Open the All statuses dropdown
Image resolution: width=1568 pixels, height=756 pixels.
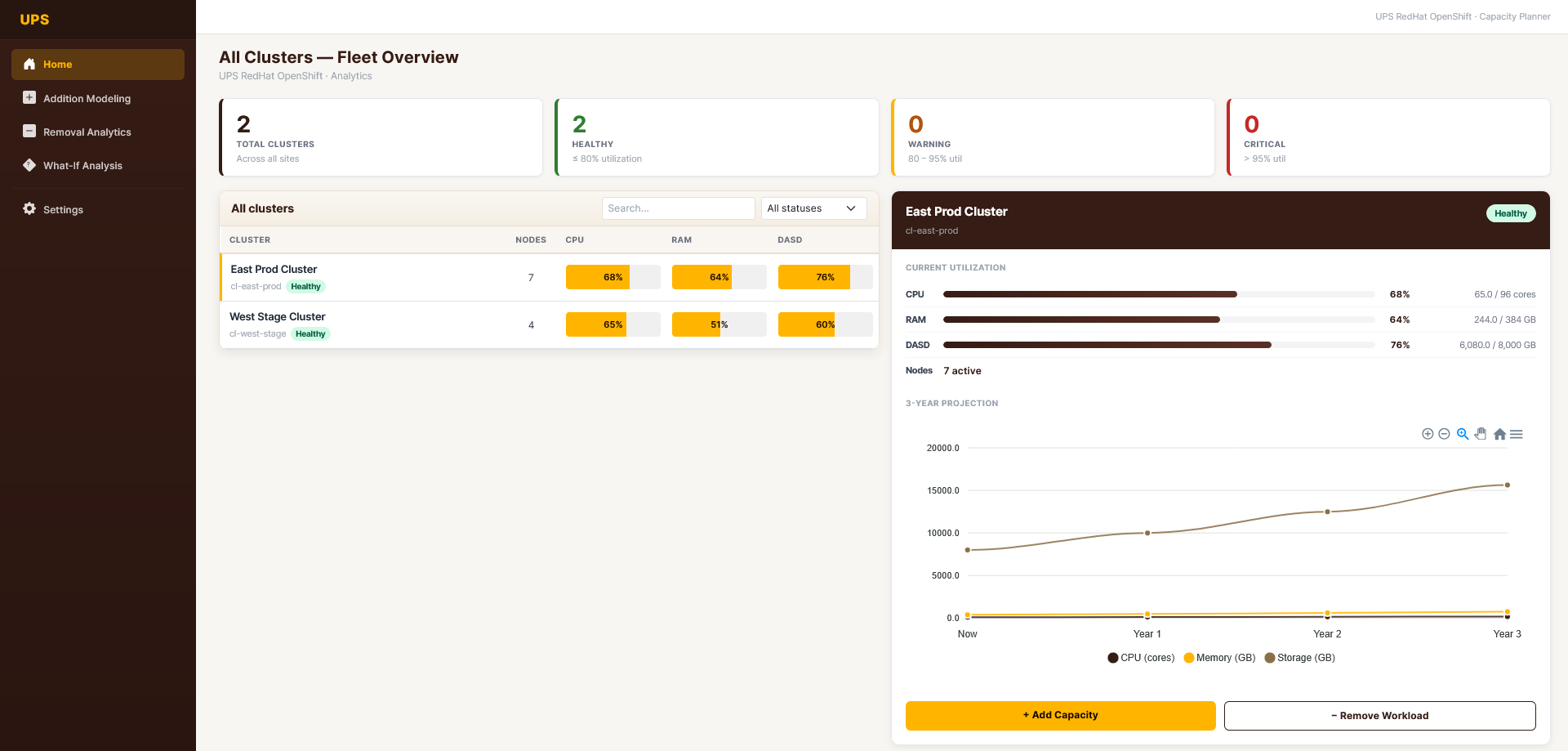pyautogui.click(x=814, y=208)
